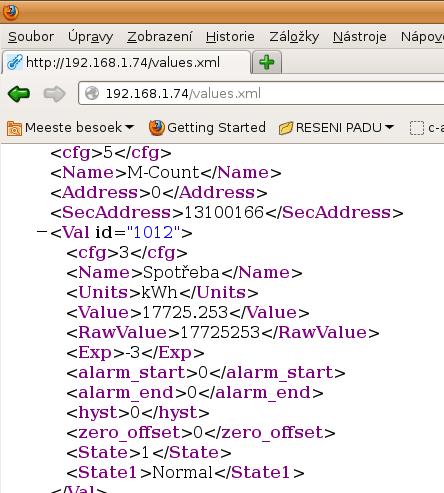Open the Nápověda menu
Image resolution: width=444 pixels, height=493 pixels.
click(422, 37)
